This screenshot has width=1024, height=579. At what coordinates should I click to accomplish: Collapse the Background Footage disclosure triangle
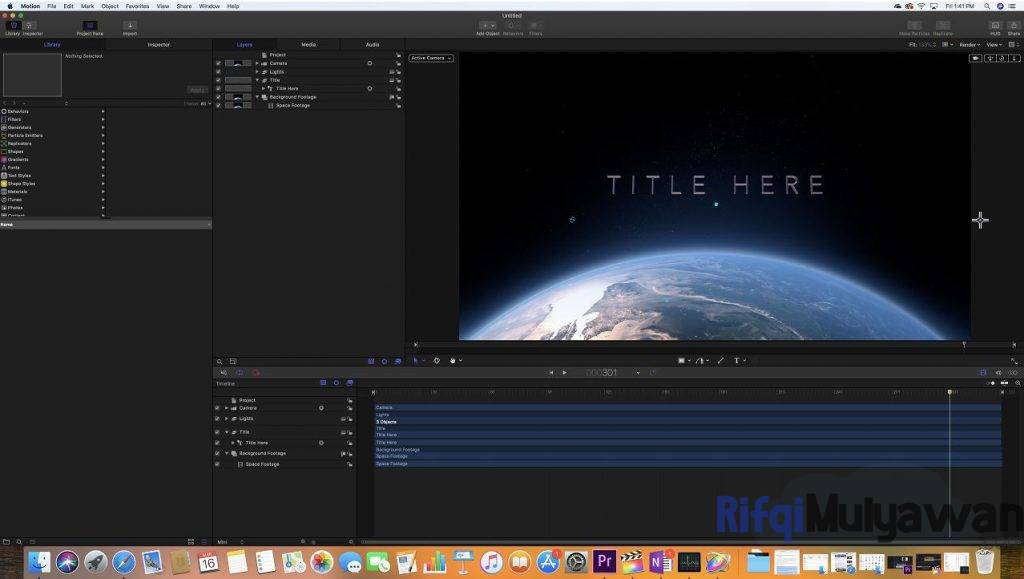click(x=258, y=97)
